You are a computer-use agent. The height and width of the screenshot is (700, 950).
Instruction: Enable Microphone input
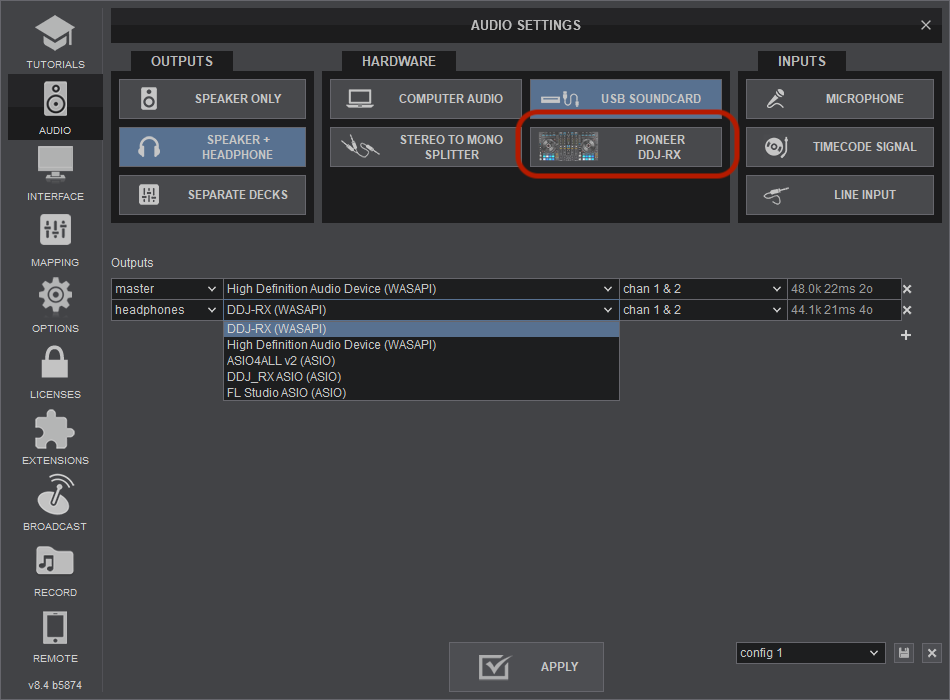pyautogui.click(x=840, y=99)
